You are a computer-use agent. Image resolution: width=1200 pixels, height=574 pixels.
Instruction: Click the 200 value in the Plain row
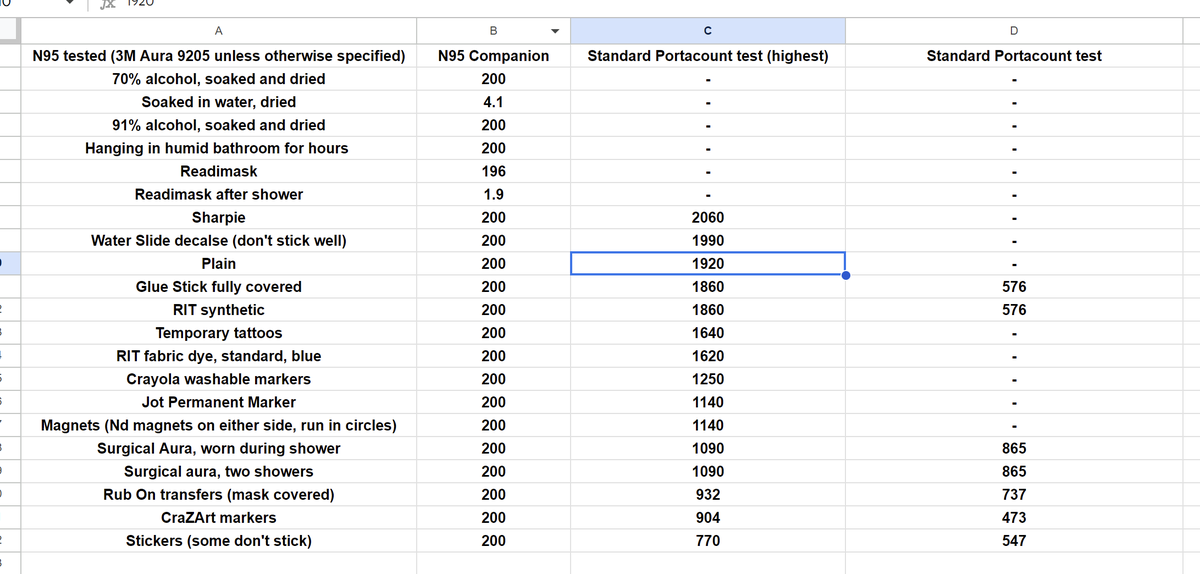click(494, 263)
